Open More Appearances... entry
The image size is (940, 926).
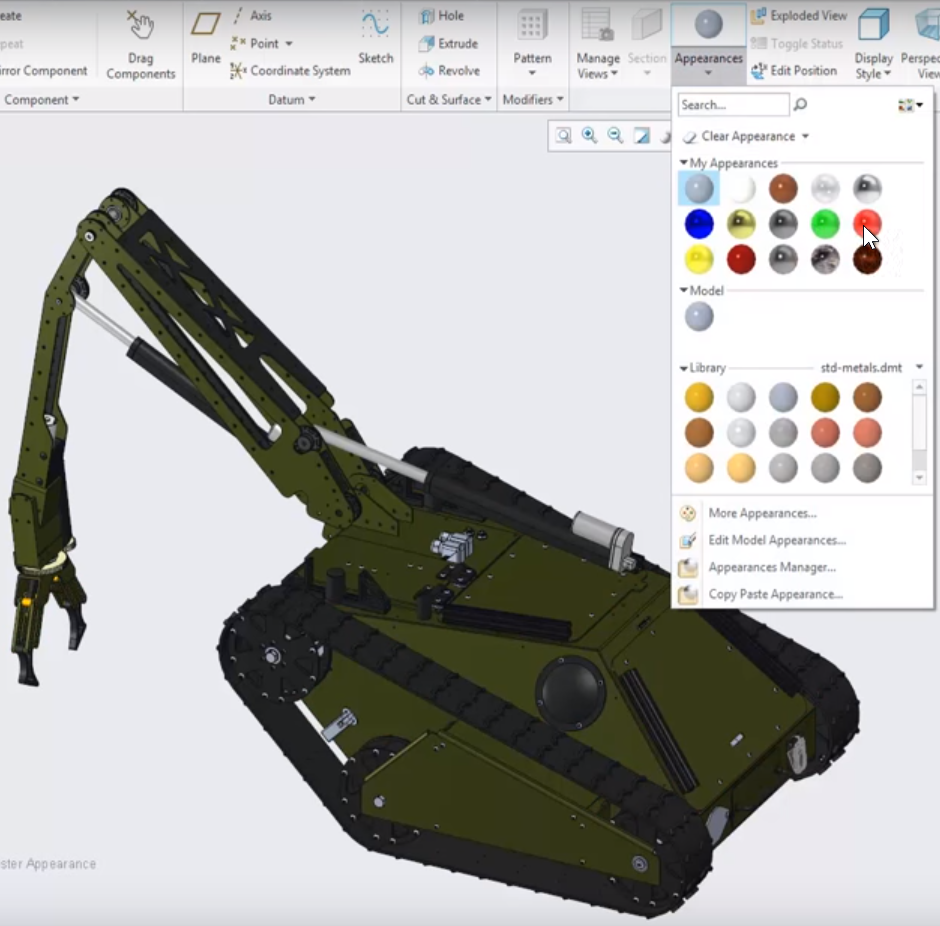(x=762, y=513)
